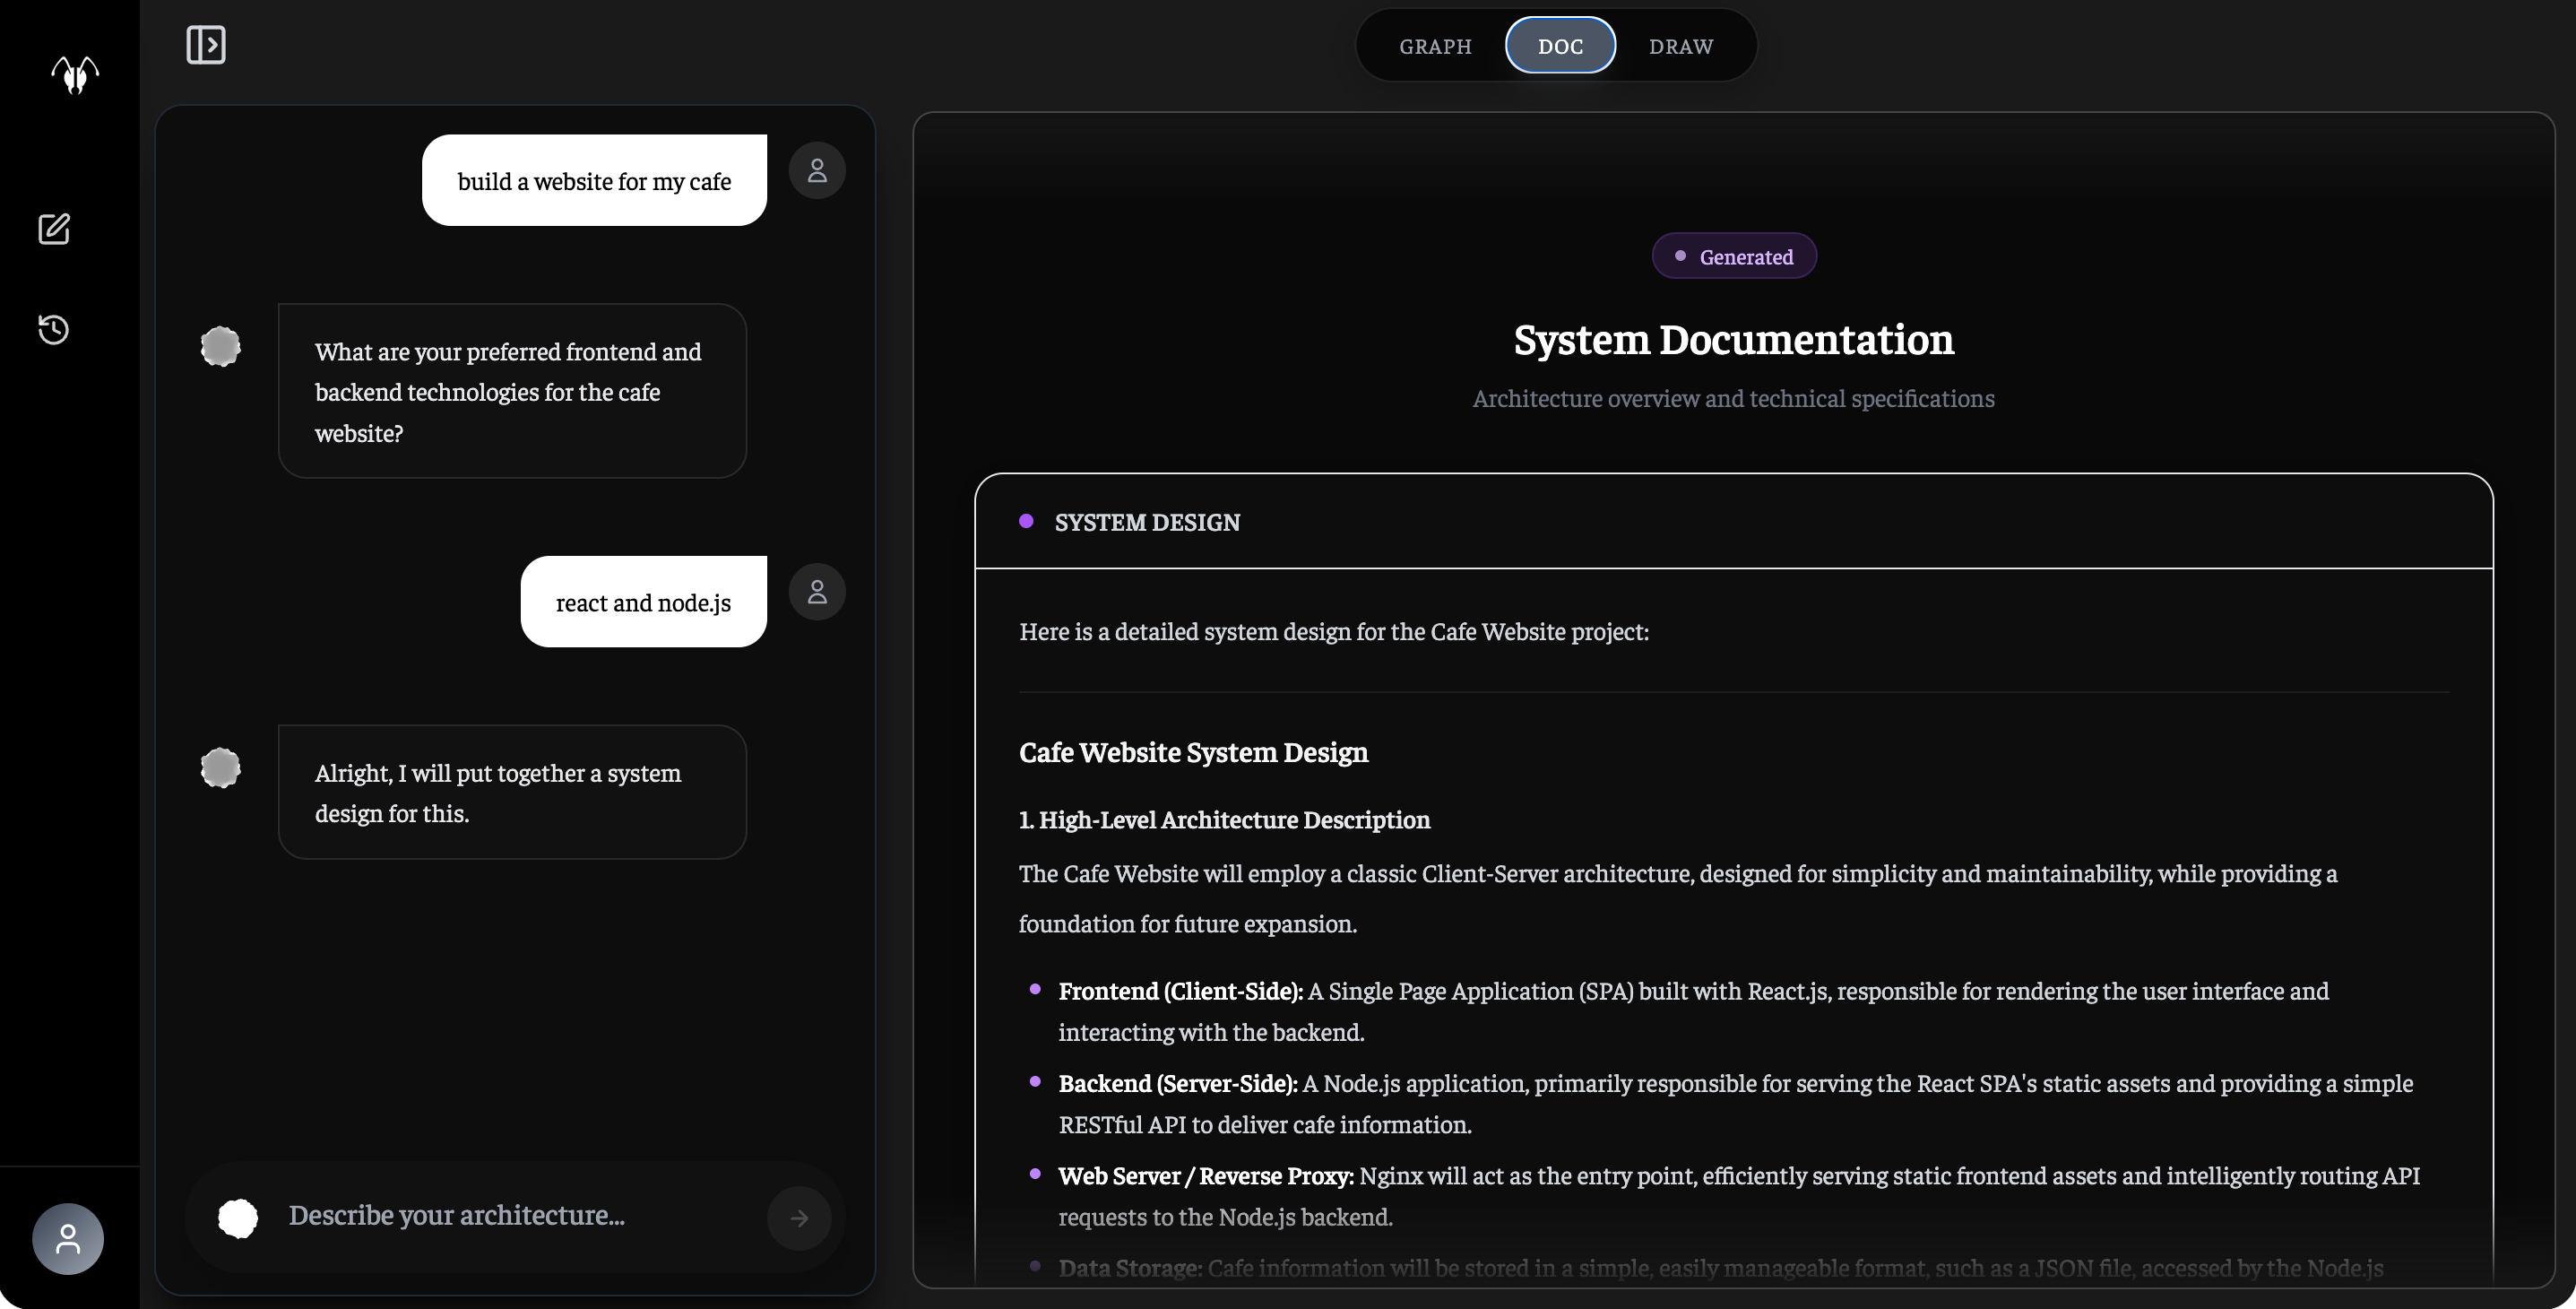Start a new chat with edit icon

coord(54,229)
